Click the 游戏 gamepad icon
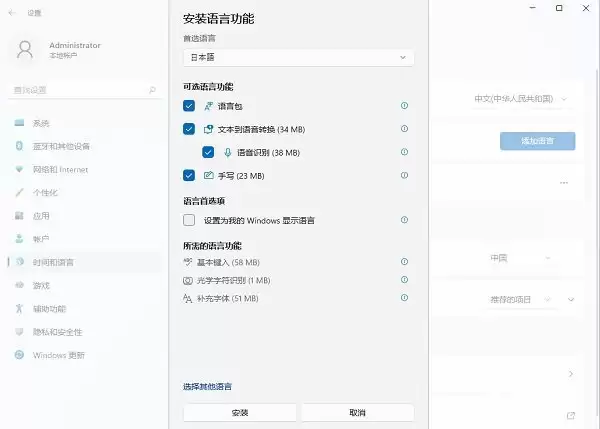The height and width of the screenshot is (429, 600). point(19,285)
